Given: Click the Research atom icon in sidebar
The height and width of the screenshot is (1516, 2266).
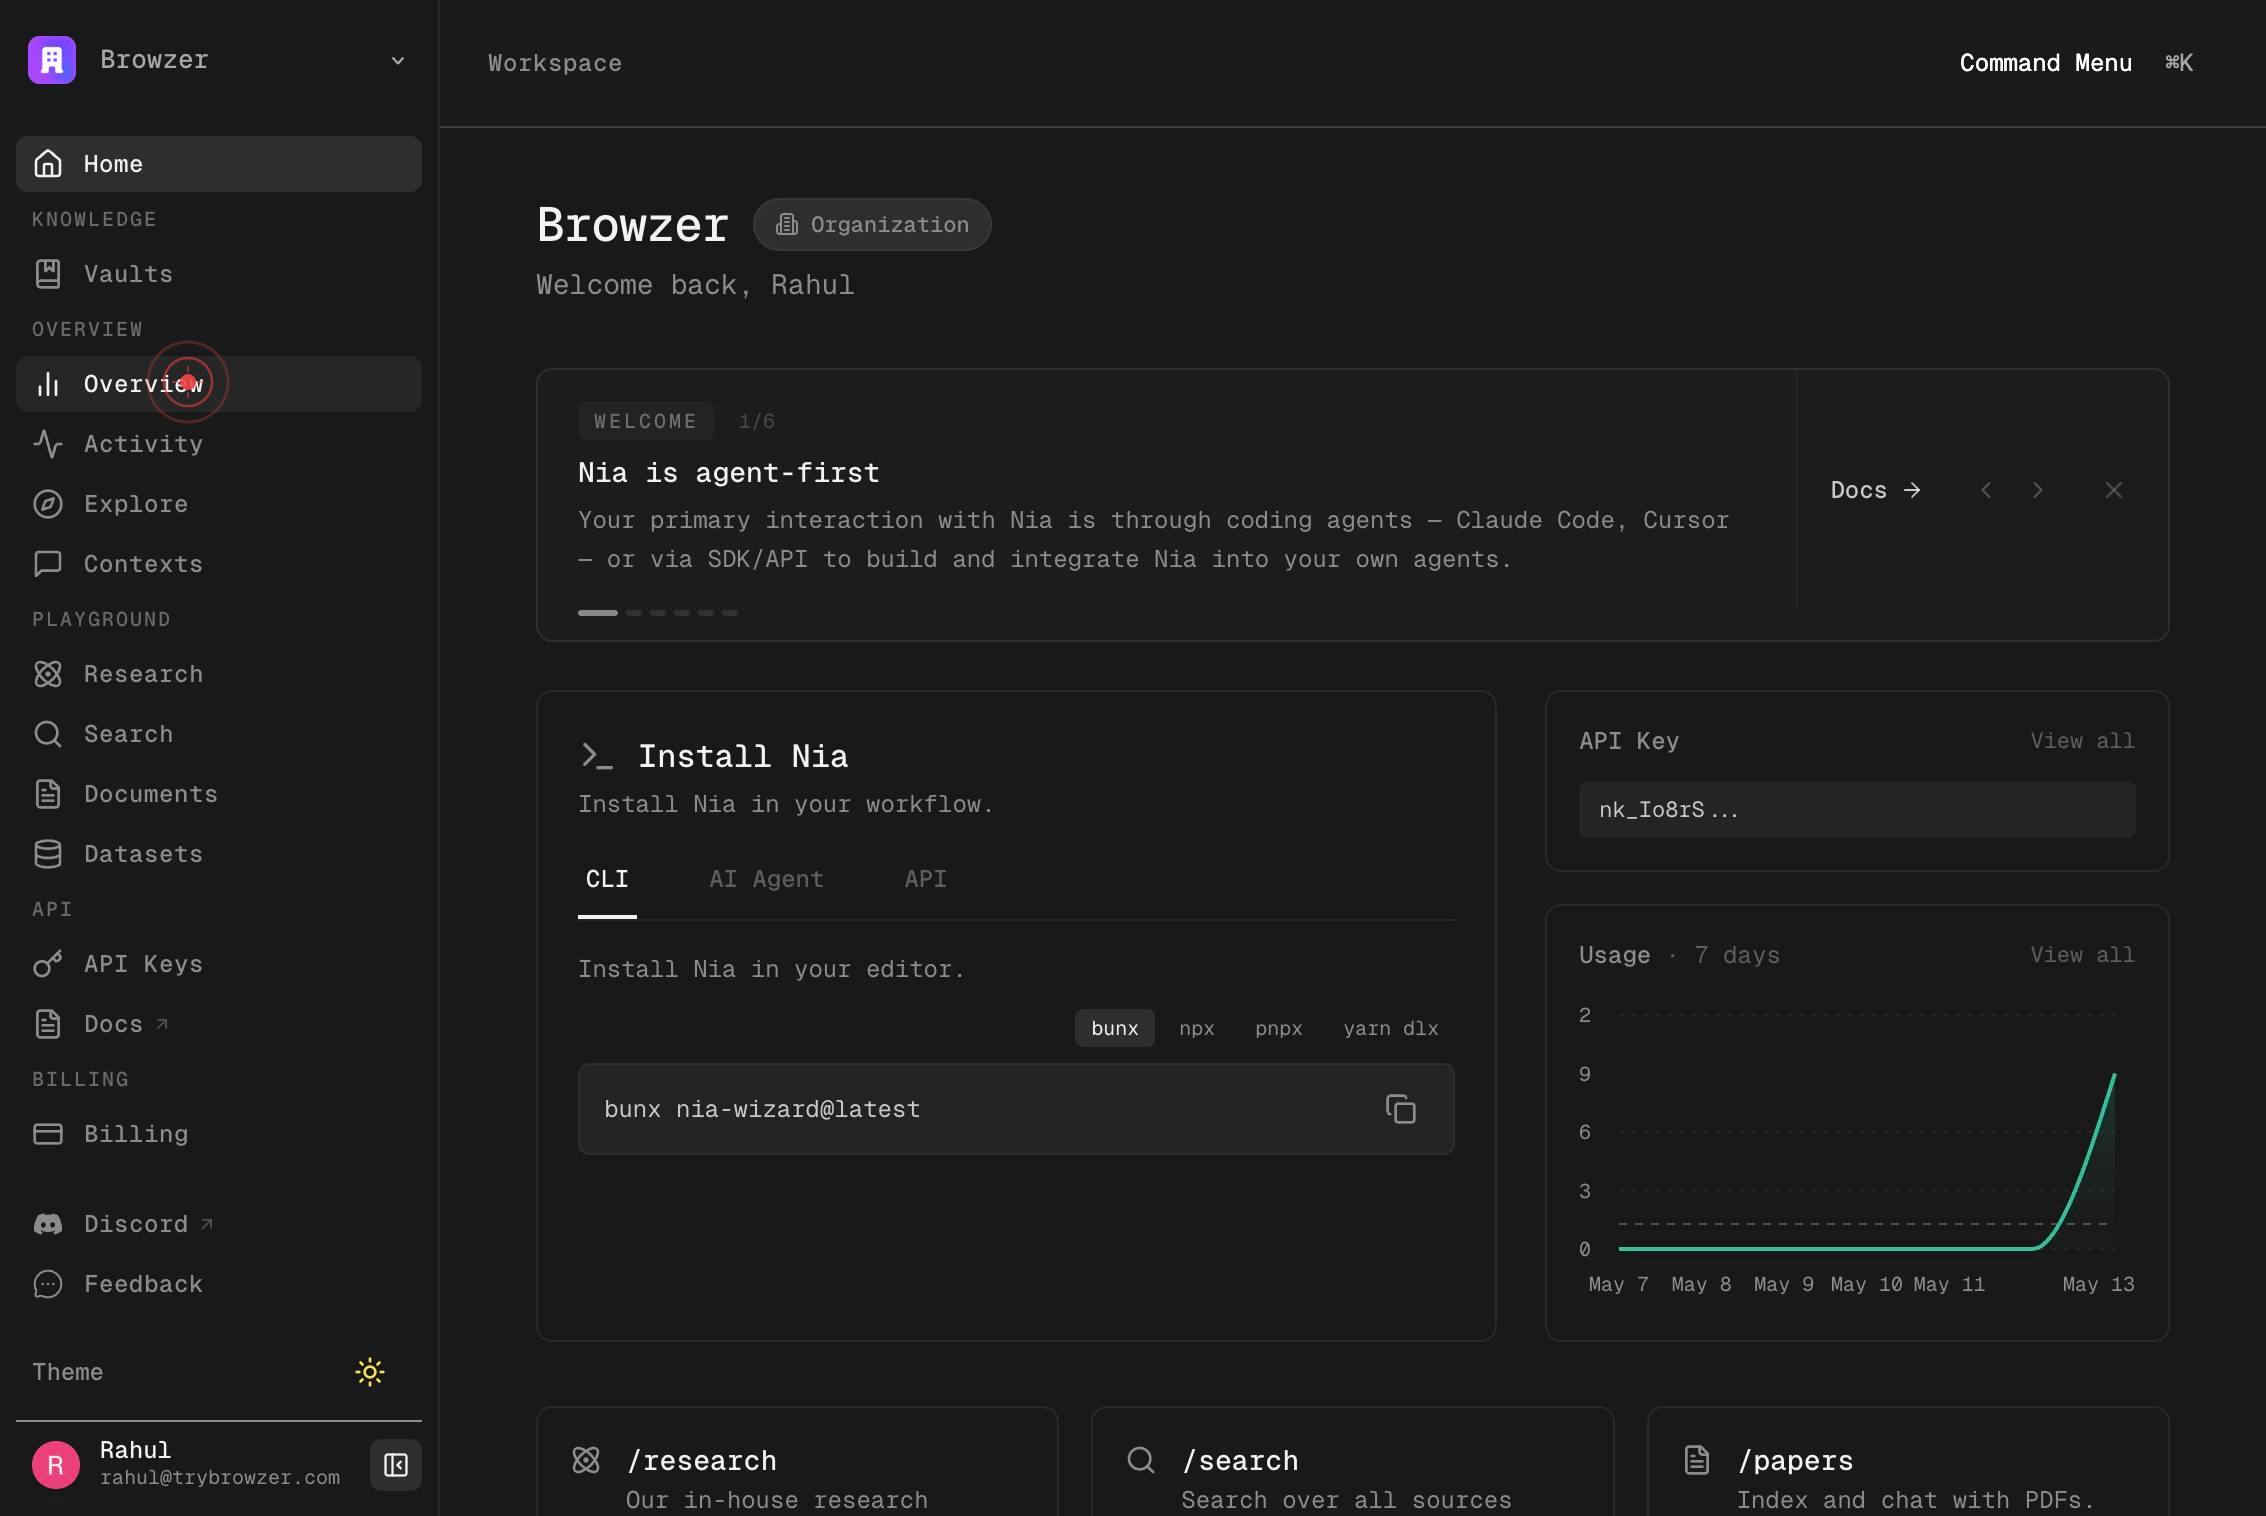Looking at the screenshot, I should [x=48, y=674].
